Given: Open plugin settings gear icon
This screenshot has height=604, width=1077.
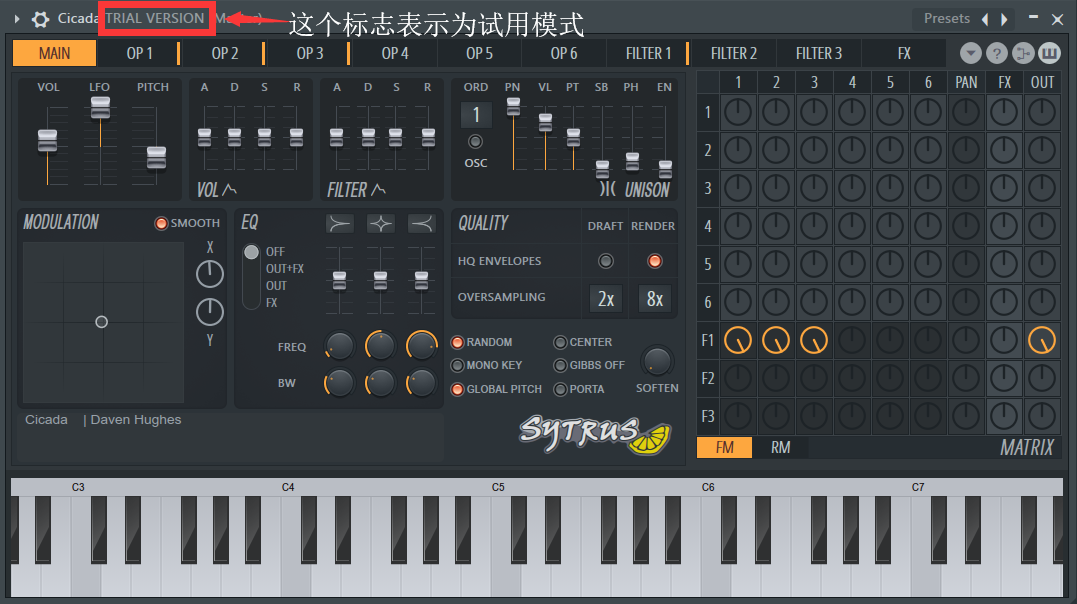Looking at the screenshot, I should tap(41, 19).
